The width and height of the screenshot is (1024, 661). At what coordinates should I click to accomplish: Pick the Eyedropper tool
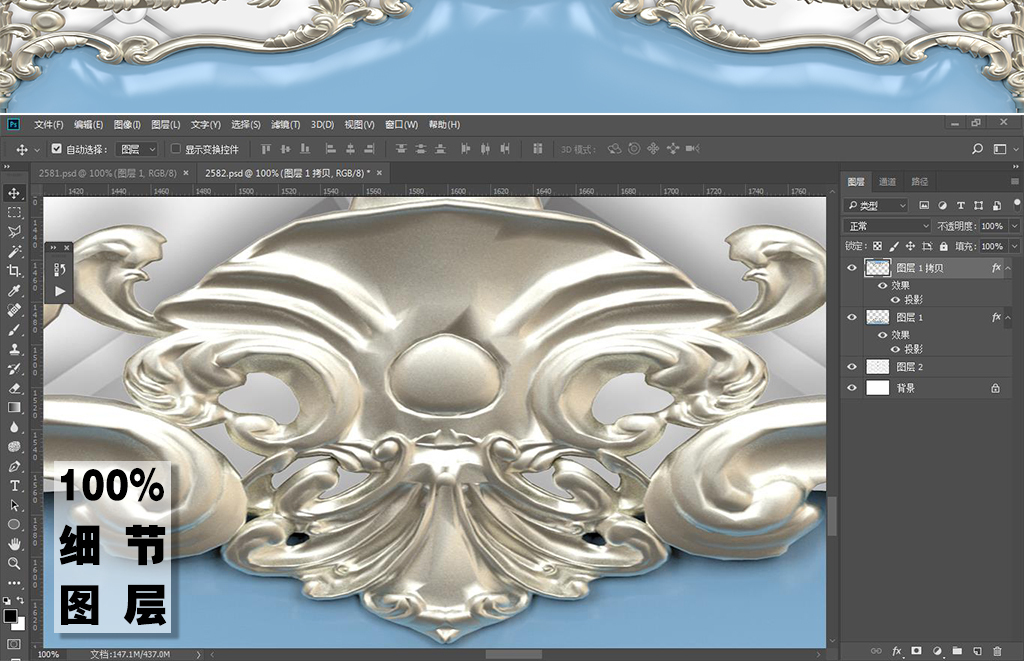(14, 291)
